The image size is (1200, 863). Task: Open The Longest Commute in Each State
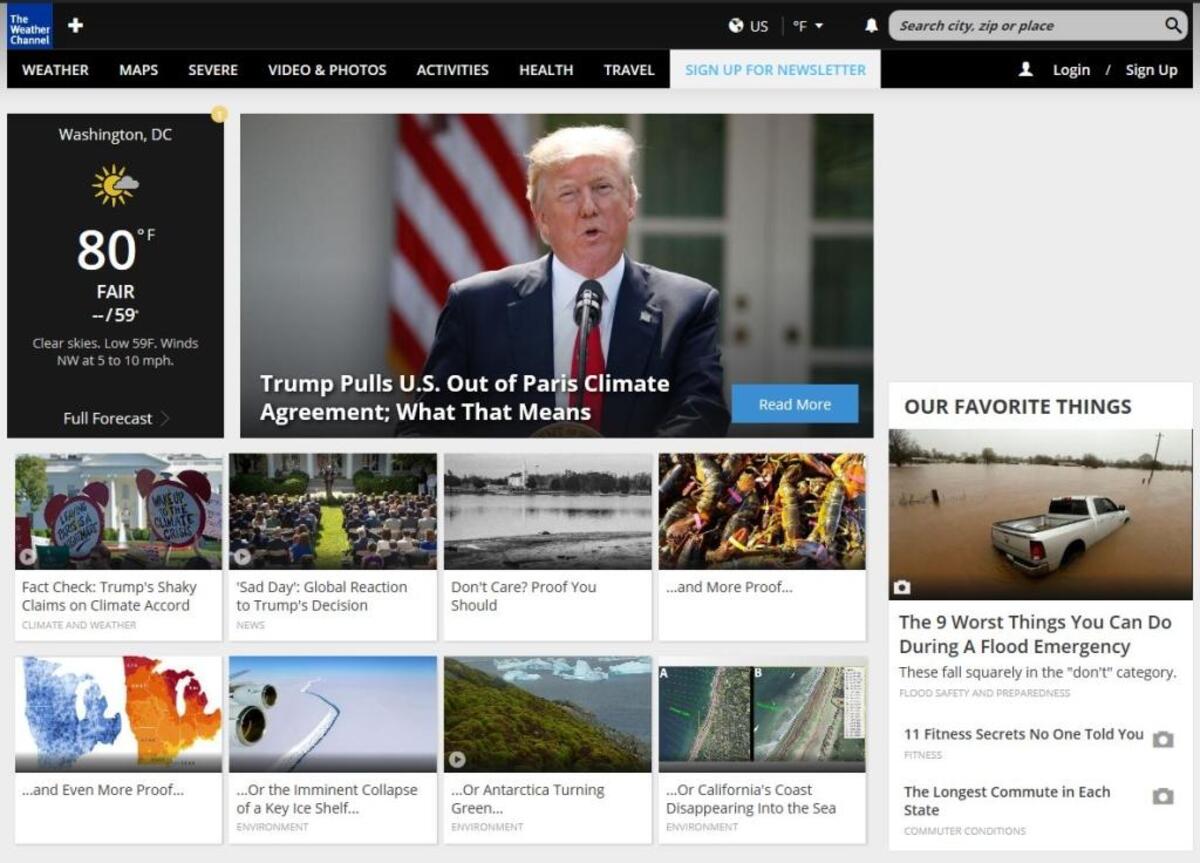pyautogui.click(x=1007, y=801)
